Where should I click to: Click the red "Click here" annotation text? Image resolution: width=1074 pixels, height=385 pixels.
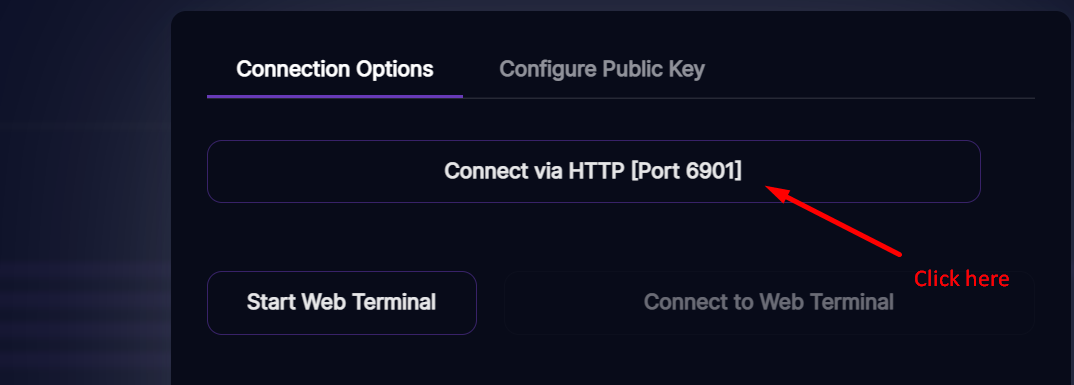coord(961,279)
